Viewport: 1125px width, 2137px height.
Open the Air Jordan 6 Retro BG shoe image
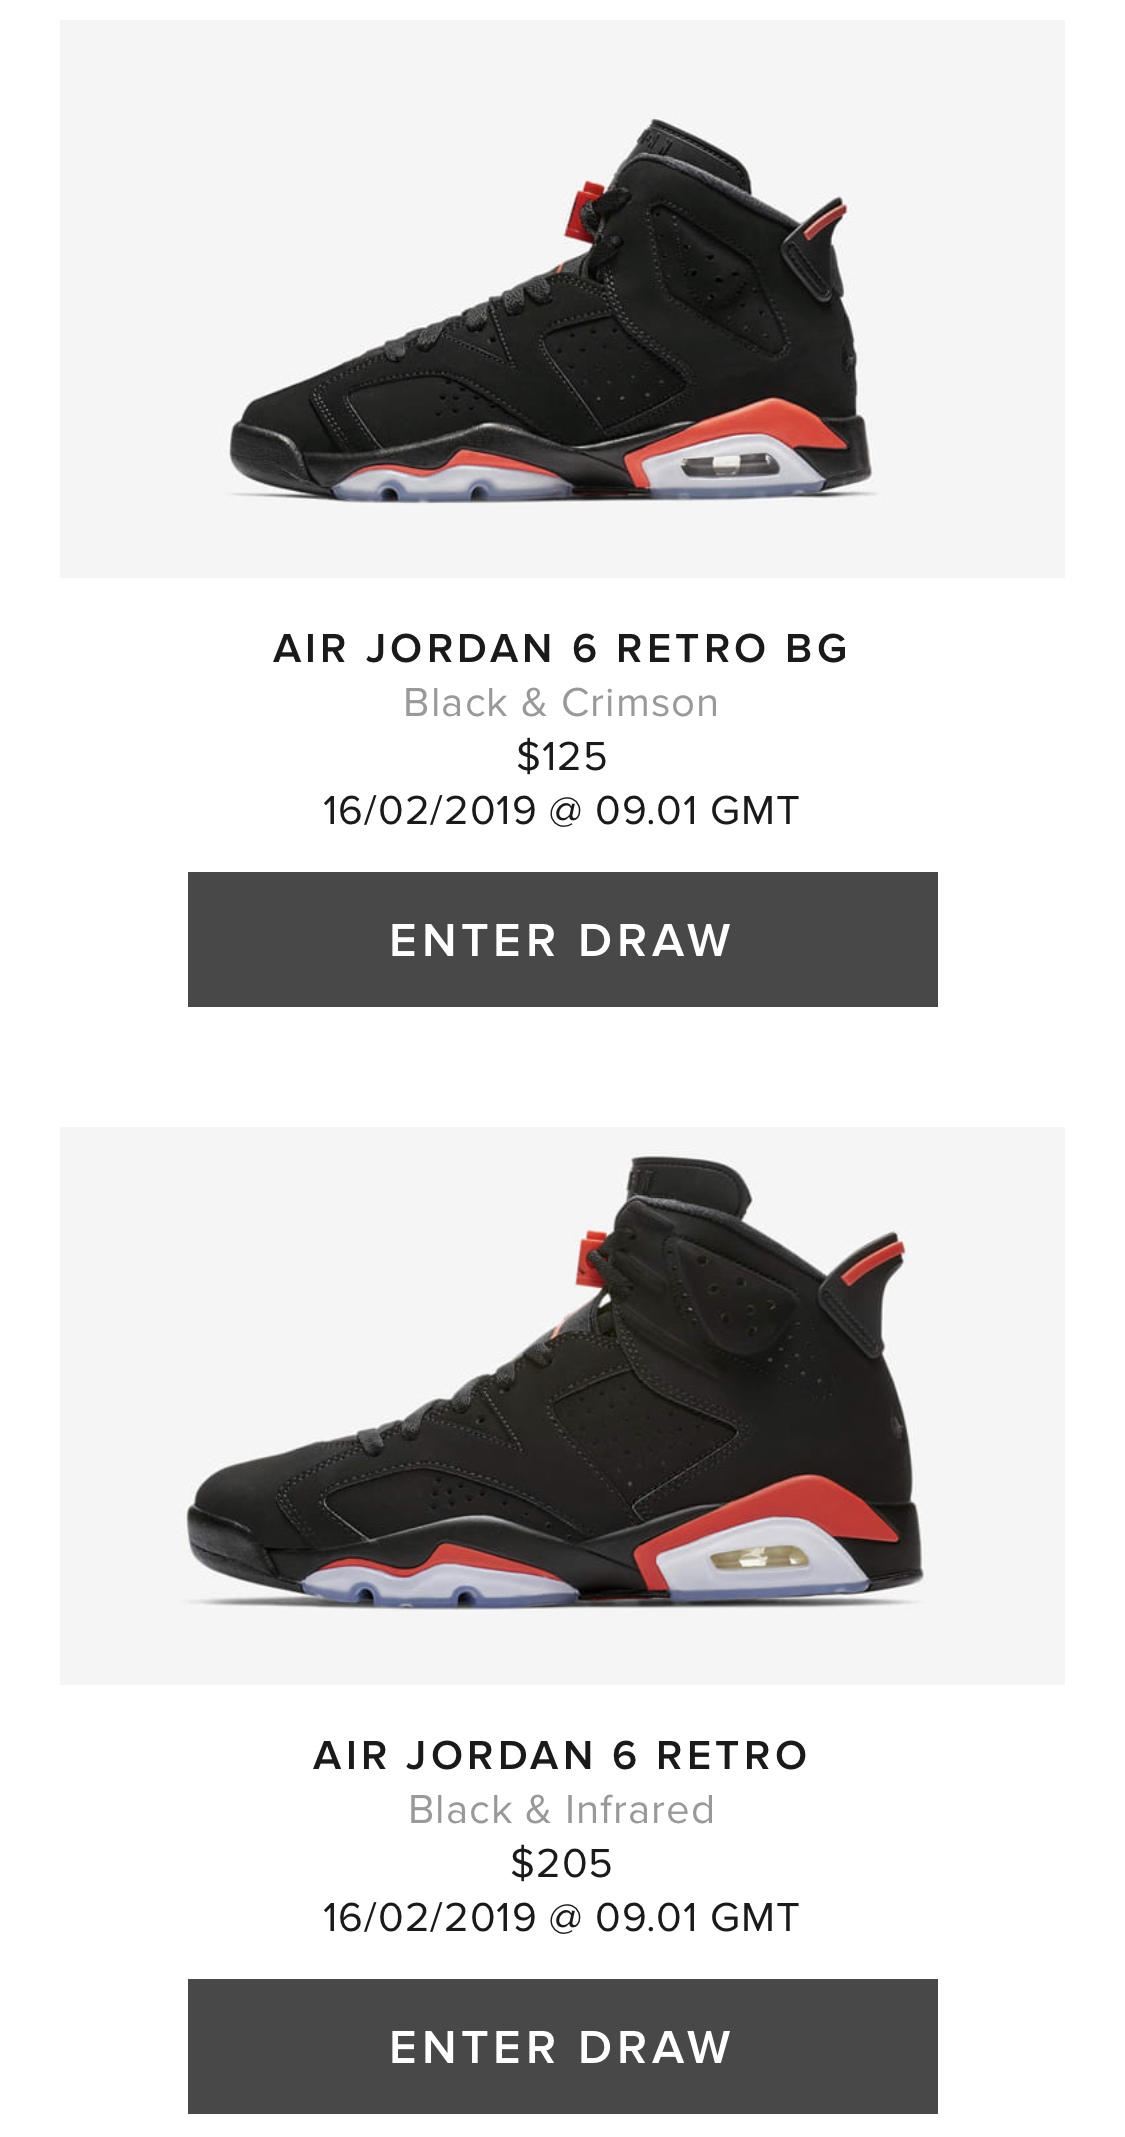coord(562,299)
